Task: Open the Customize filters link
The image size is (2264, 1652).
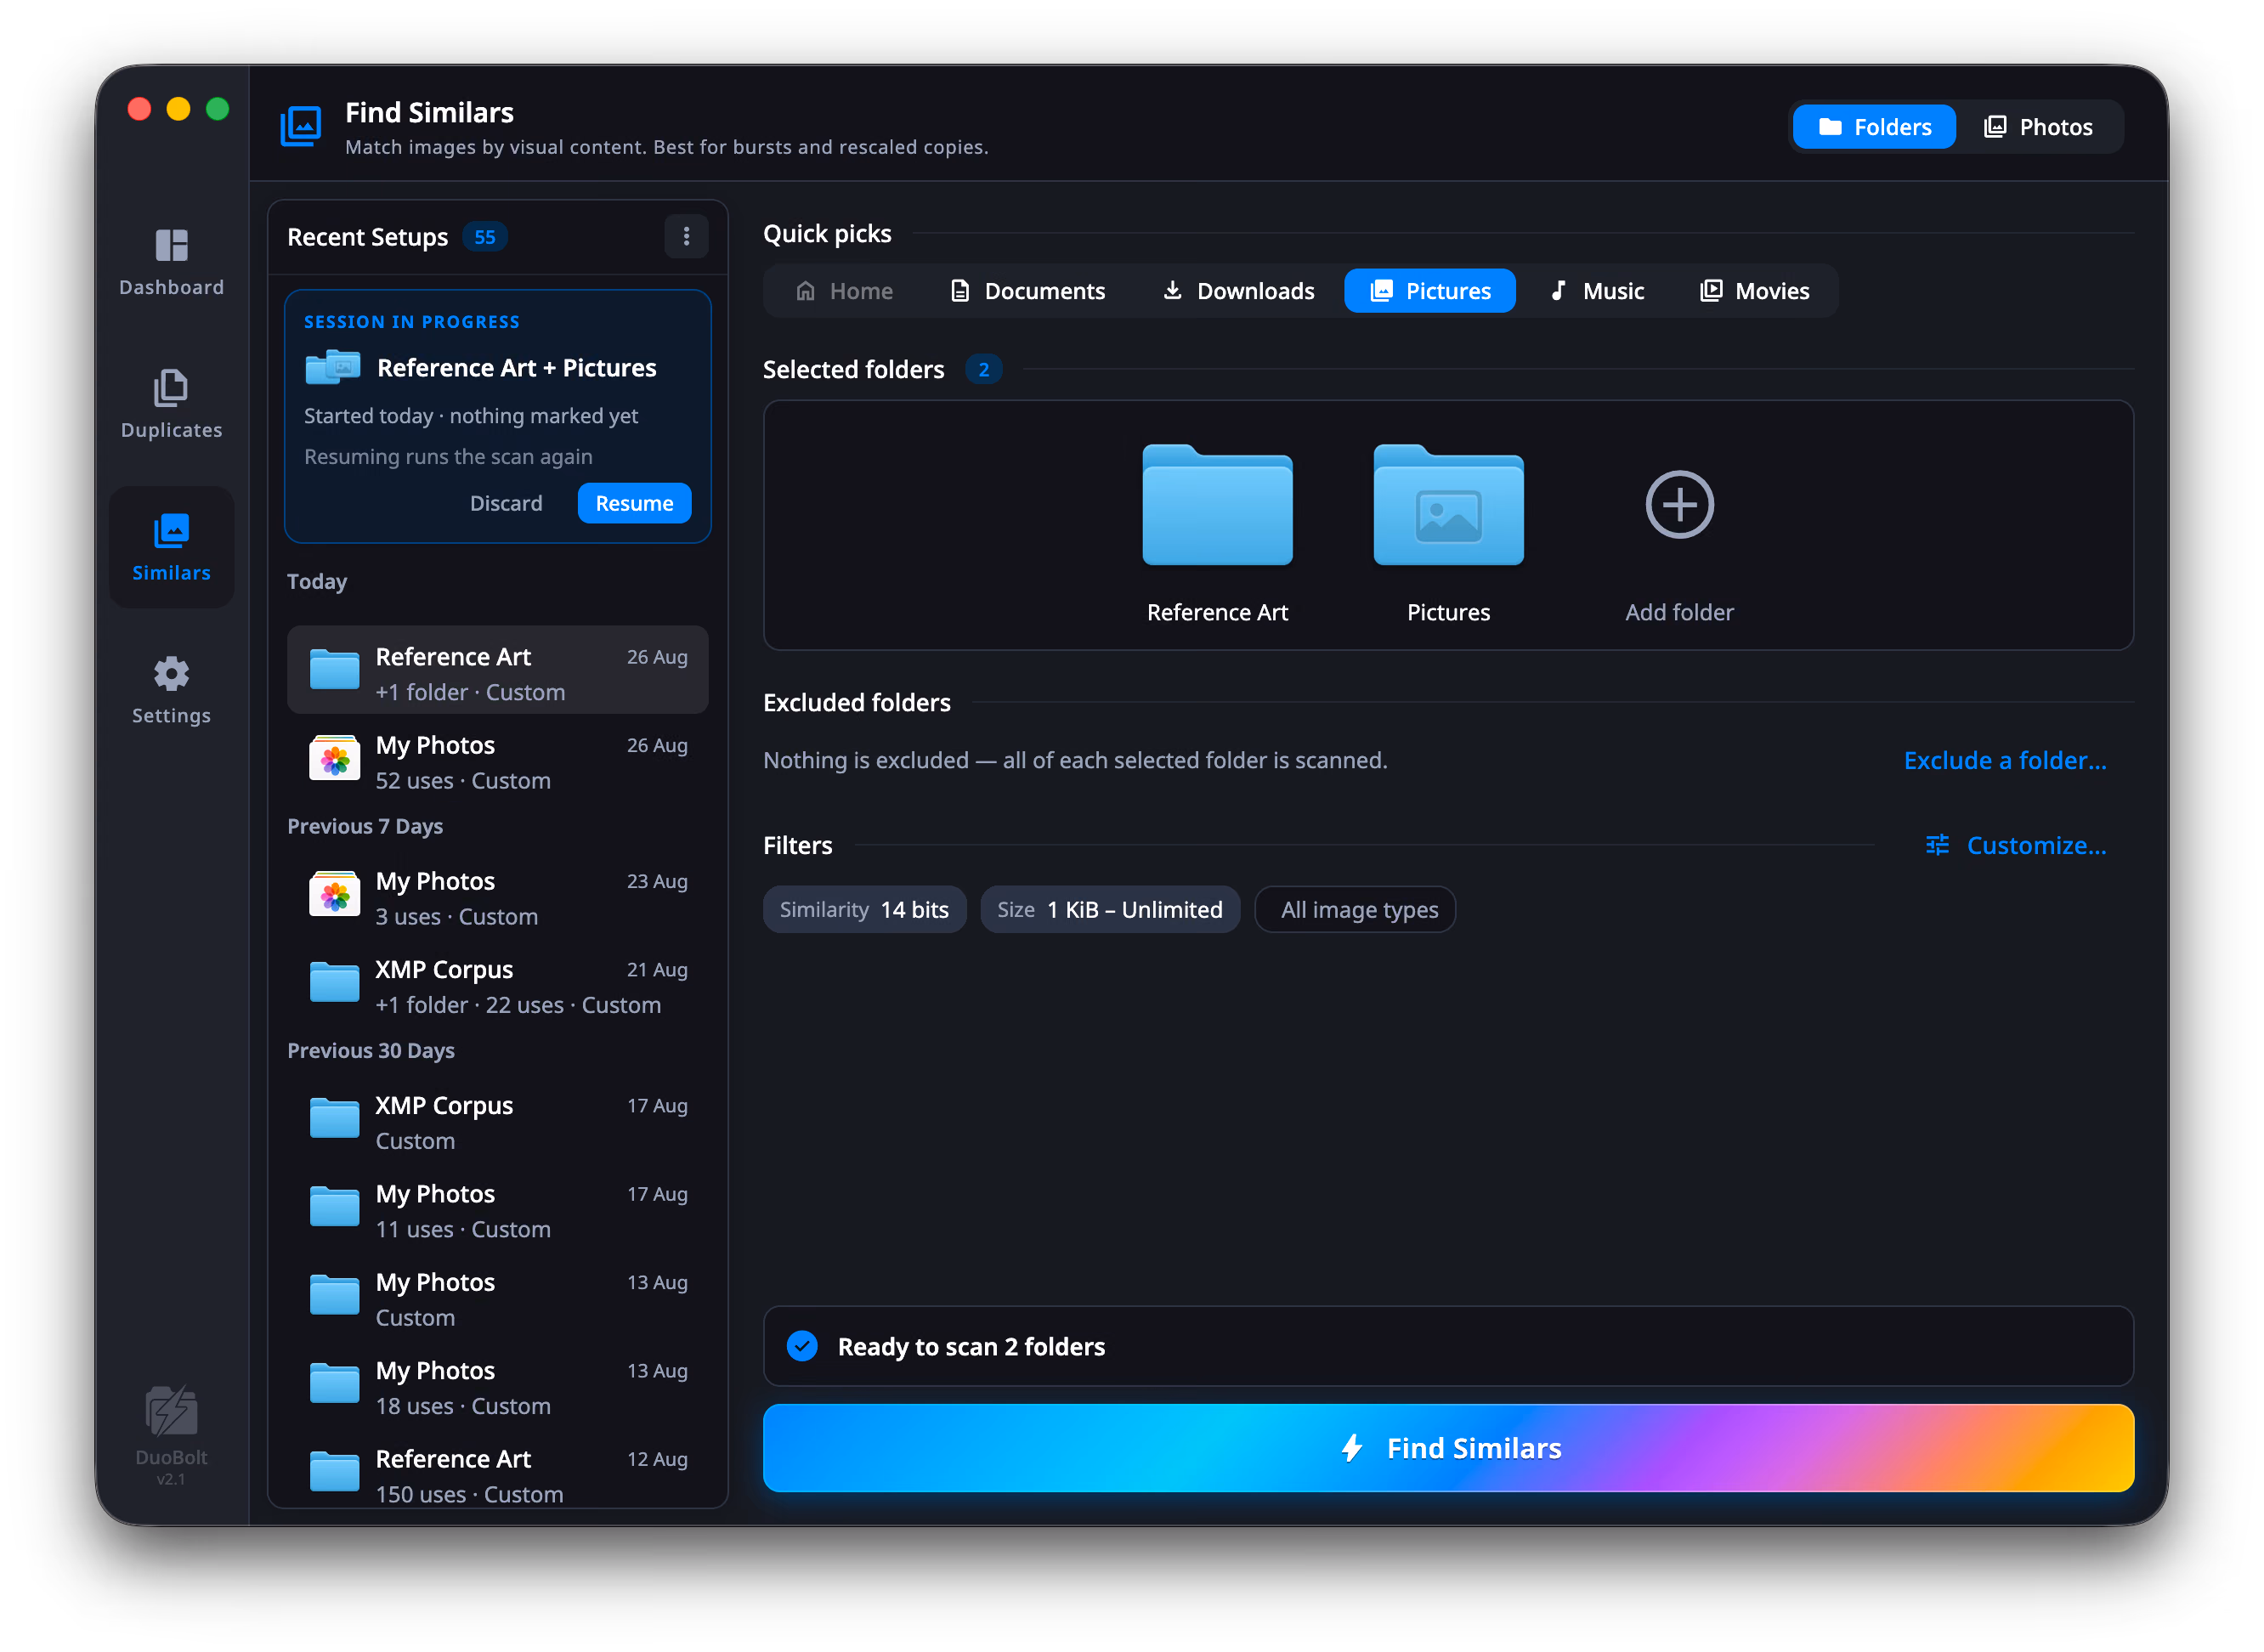Action: pos(2016,846)
